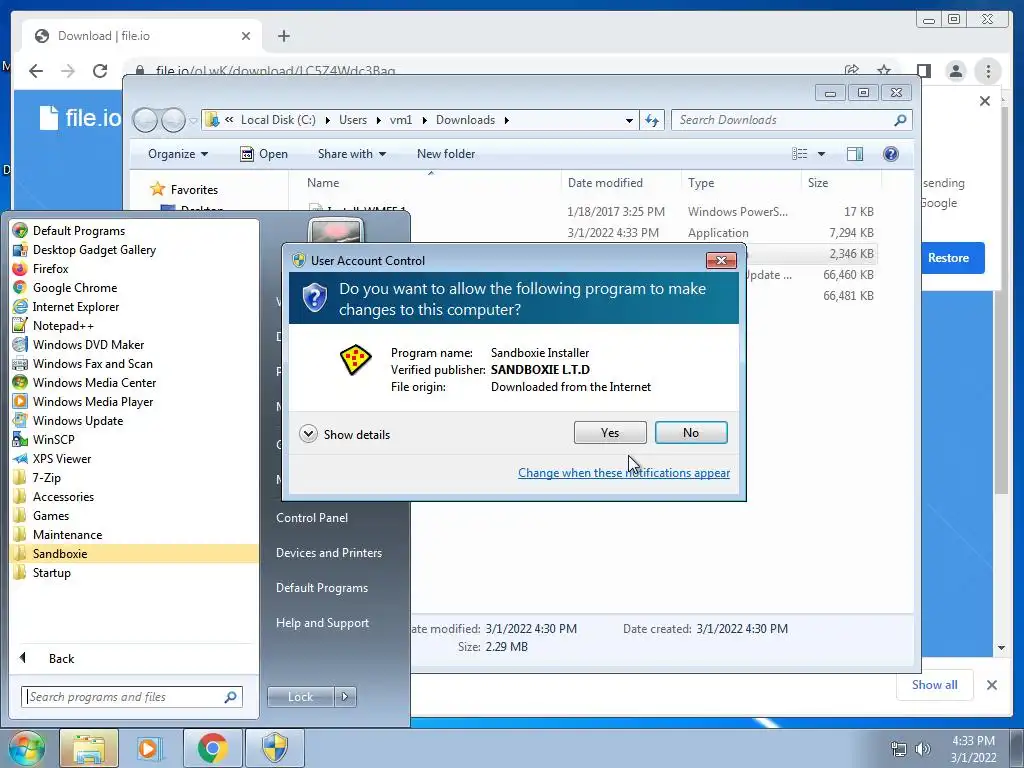Click Open in Explorer toolbar
Image resolution: width=1024 pixels, height=768 pixels.
click(x=264, y=154)
